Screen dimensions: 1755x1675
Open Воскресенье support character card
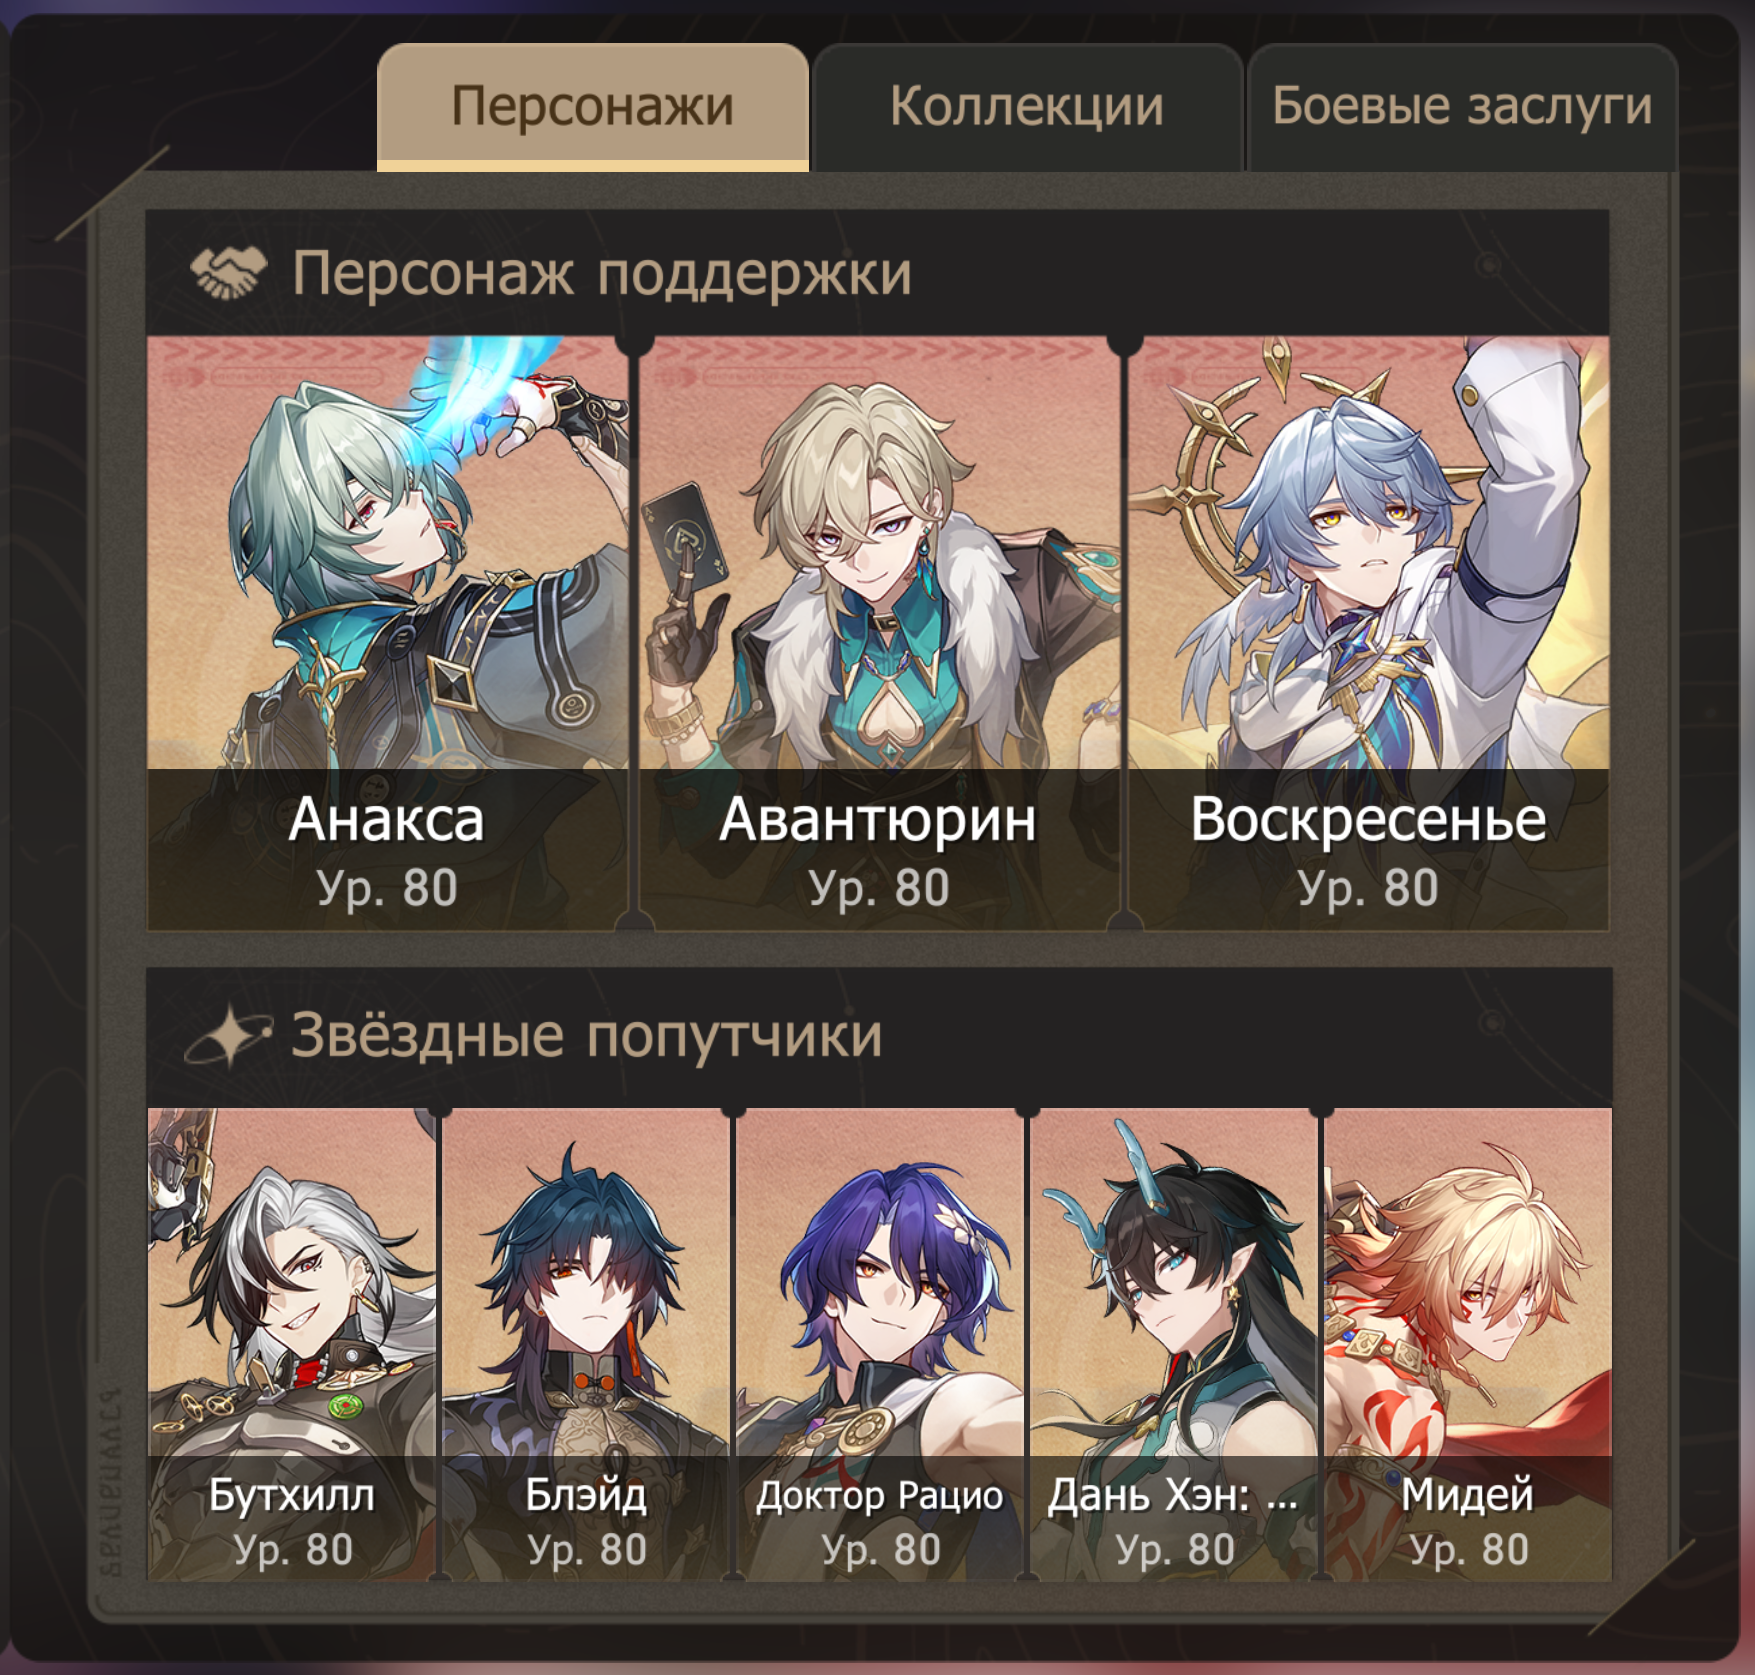tap(1369, 633)
